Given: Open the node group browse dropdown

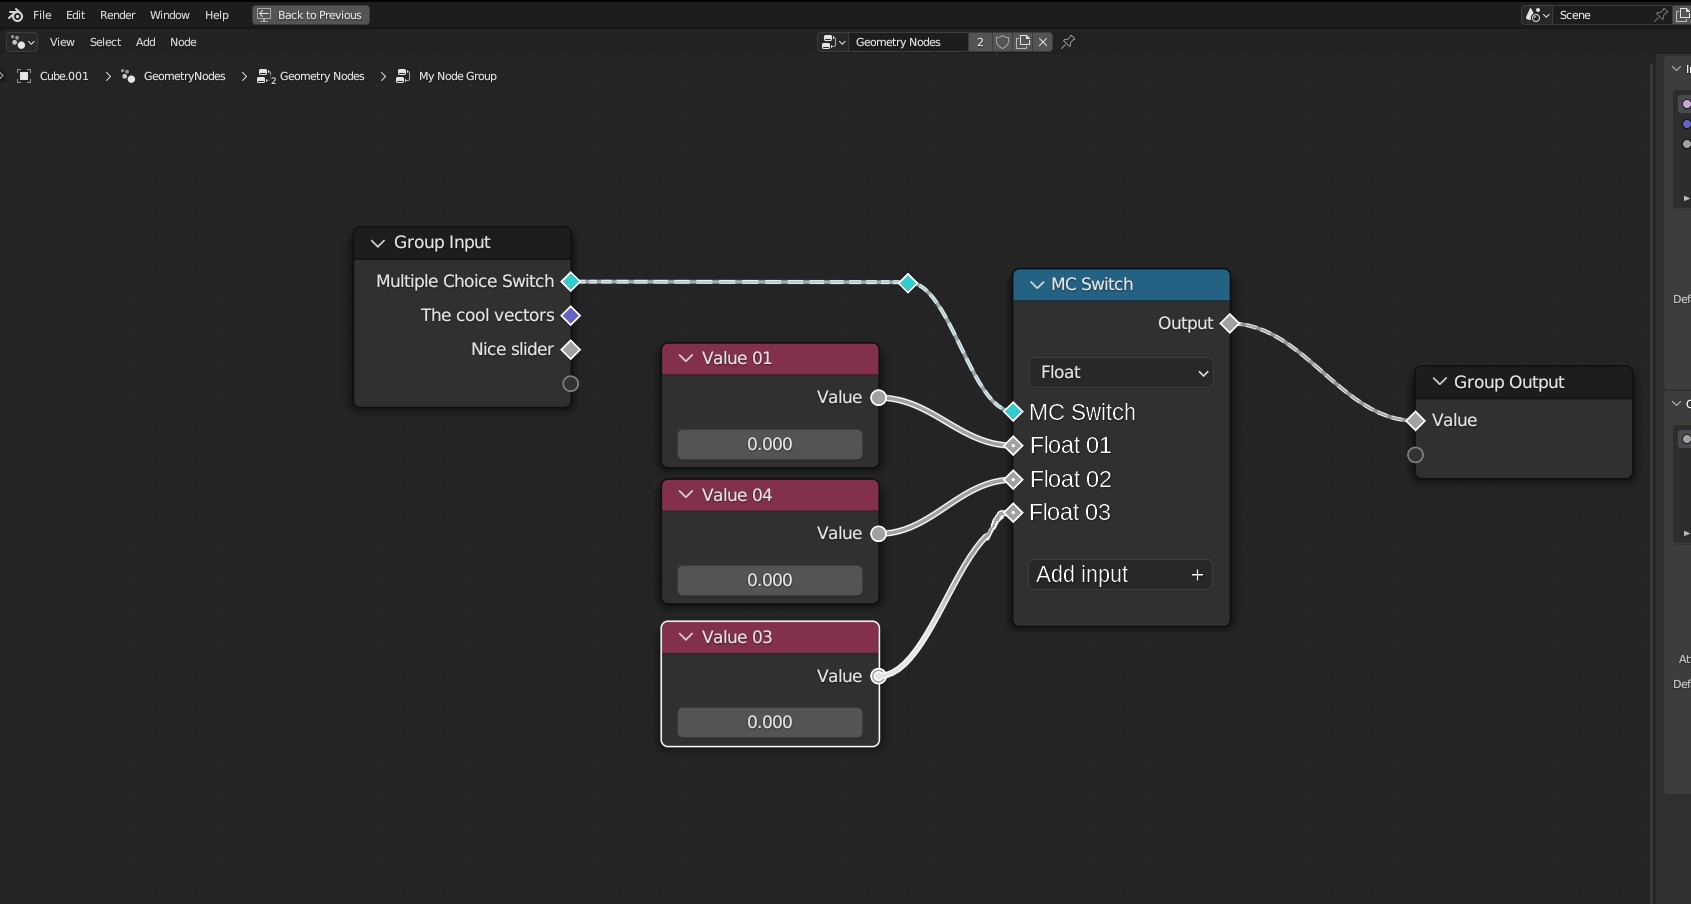Looking at the screenshot, I should point(833,42).
